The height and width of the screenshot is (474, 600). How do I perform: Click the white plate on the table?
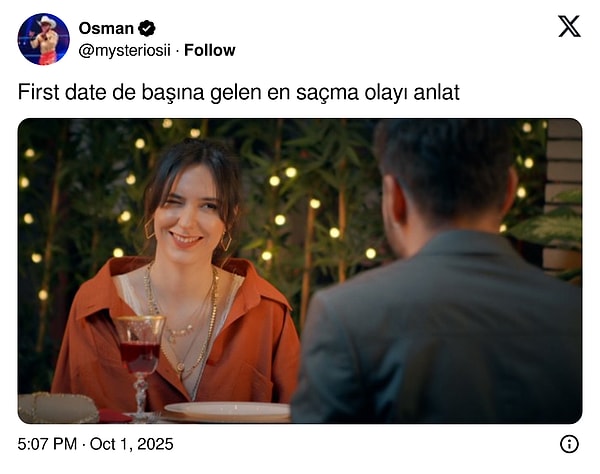pyautogui.click(x=228, y=410)
